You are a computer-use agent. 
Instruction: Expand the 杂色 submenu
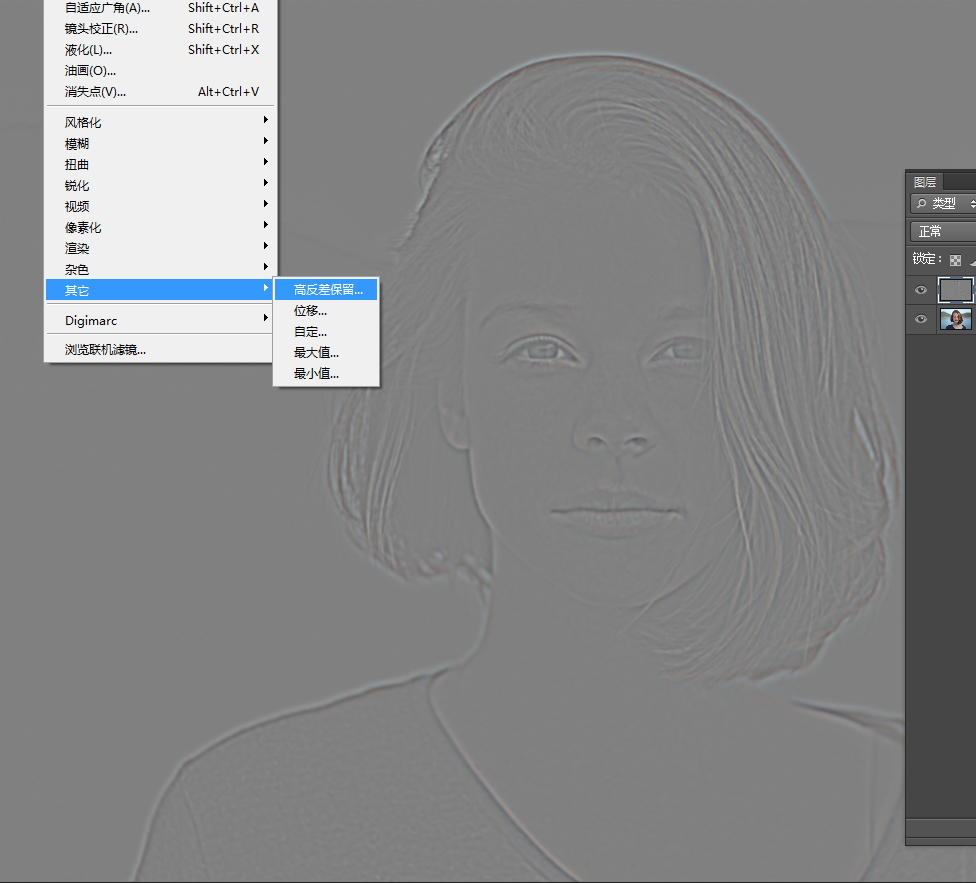coord(160,269)
